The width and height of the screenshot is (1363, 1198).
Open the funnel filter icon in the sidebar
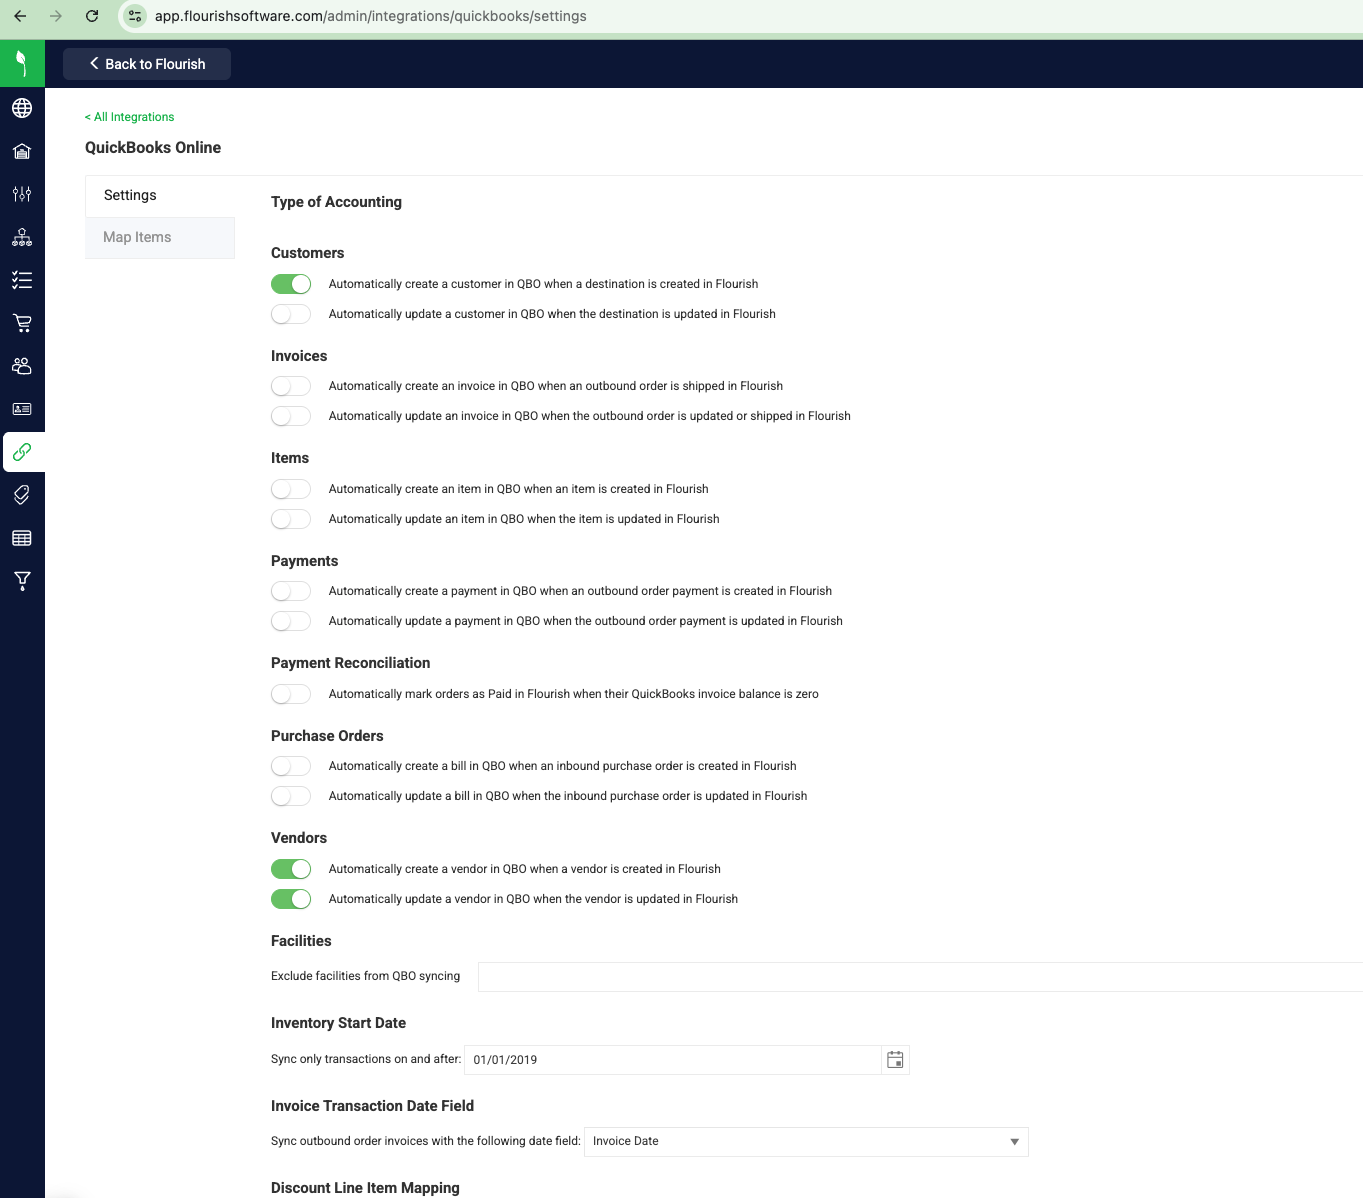[22, 581]
